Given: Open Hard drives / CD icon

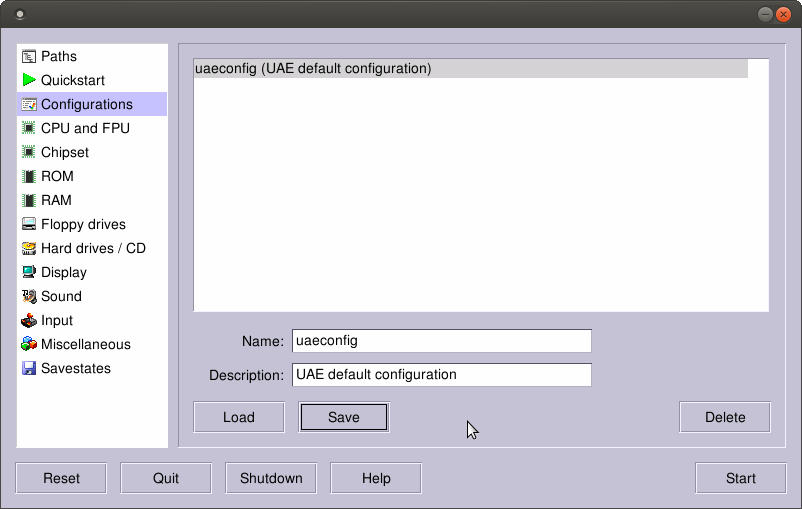Looking at the screenshot, I should tap(29, 249).
